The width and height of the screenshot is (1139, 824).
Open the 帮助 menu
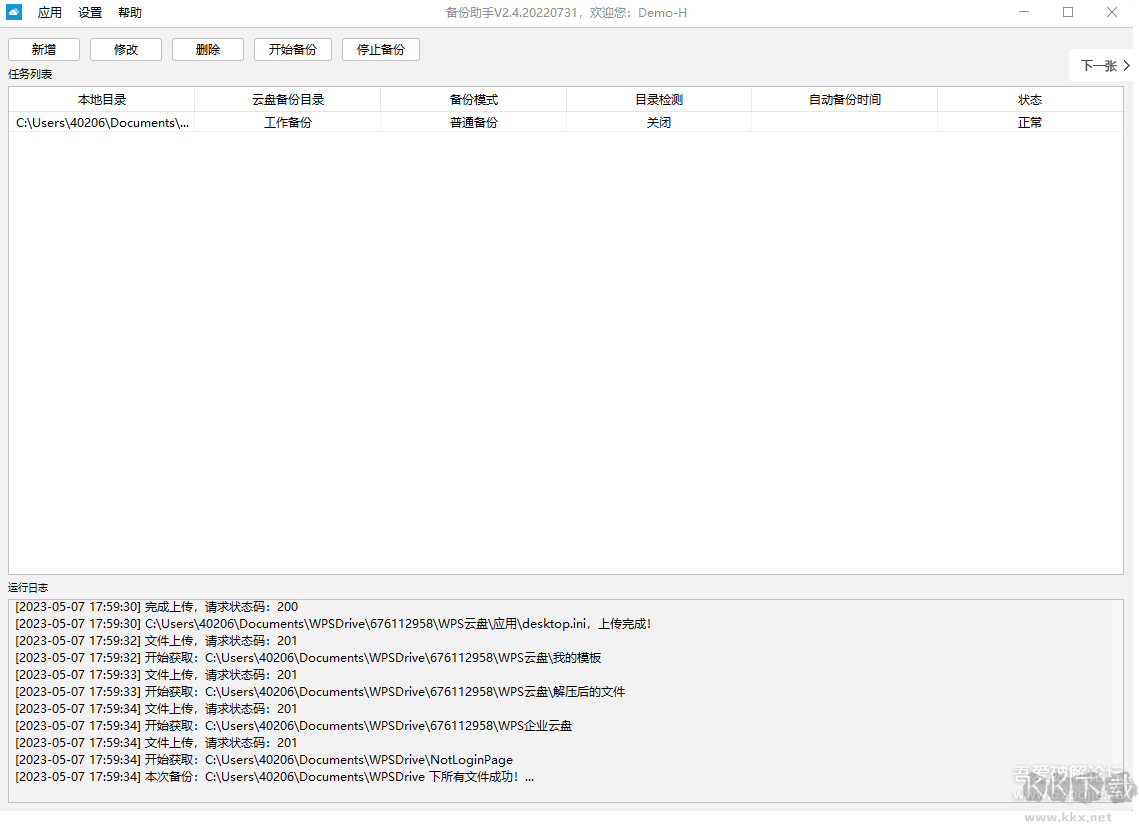click(129, 12)
